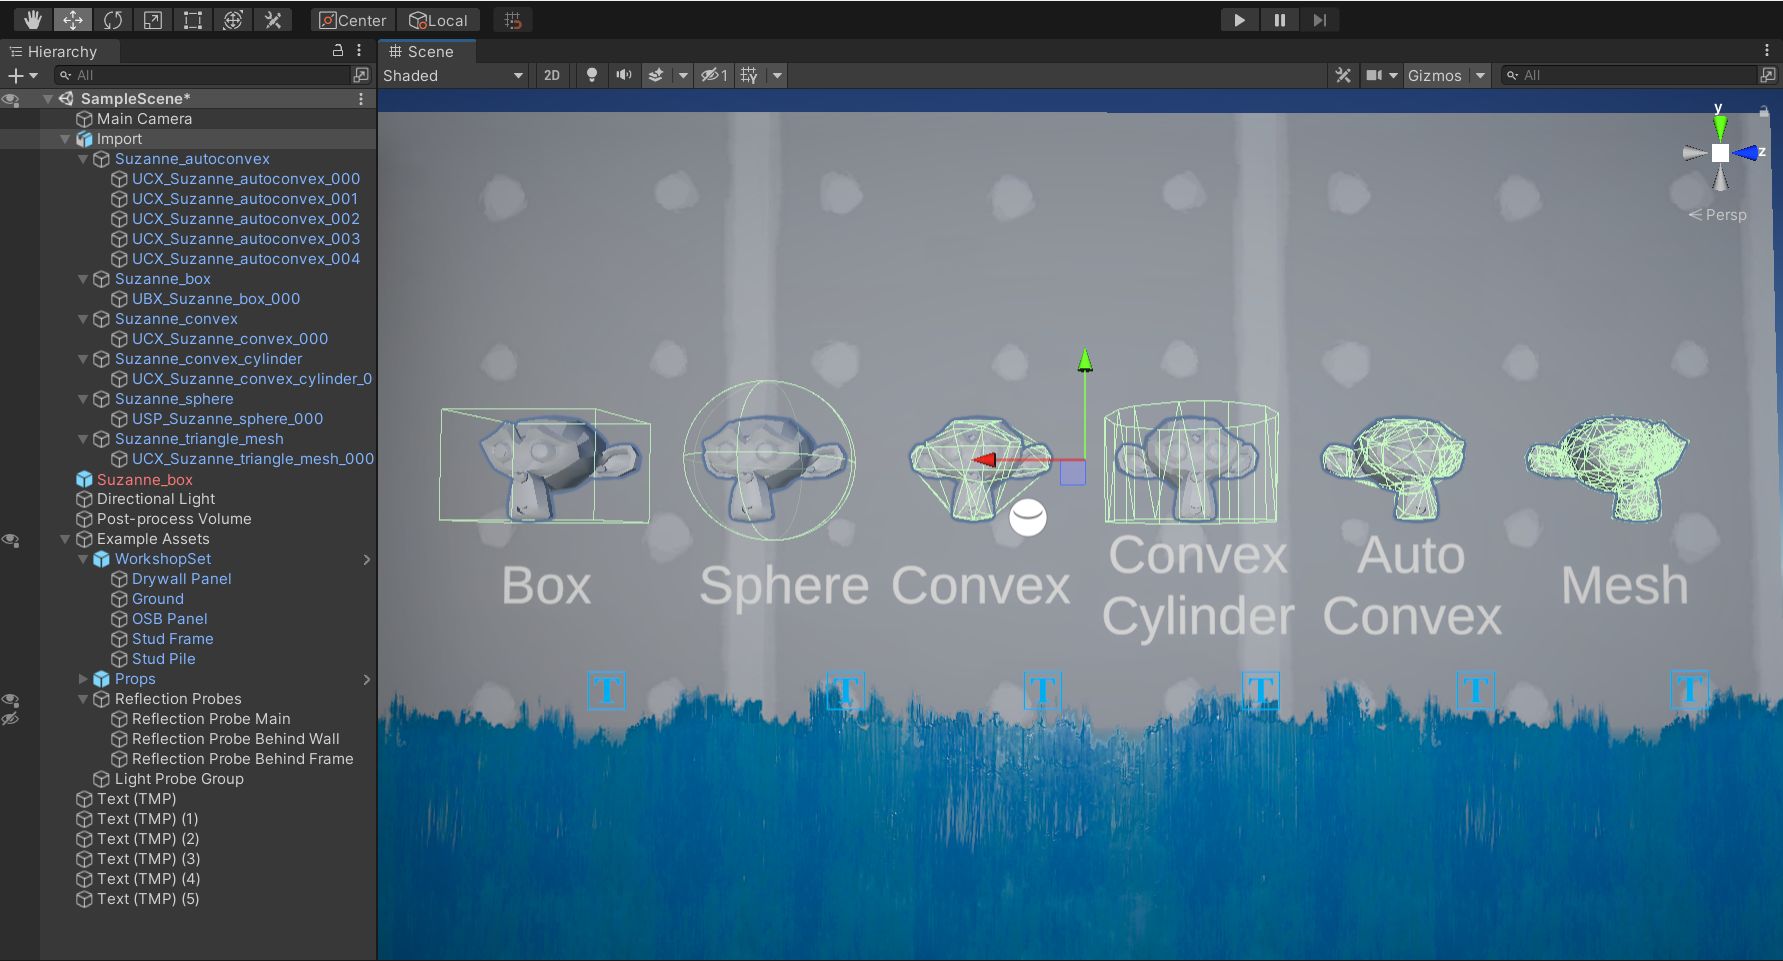Select the Hand tool in toolbar
Screen dimensions: 1783x961
33,20
